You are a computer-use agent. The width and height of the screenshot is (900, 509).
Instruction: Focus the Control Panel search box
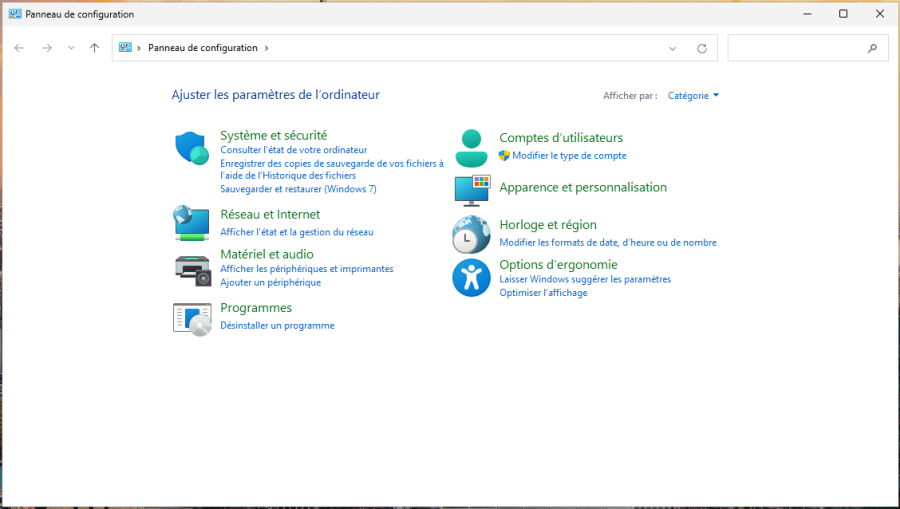pos(800,48)
